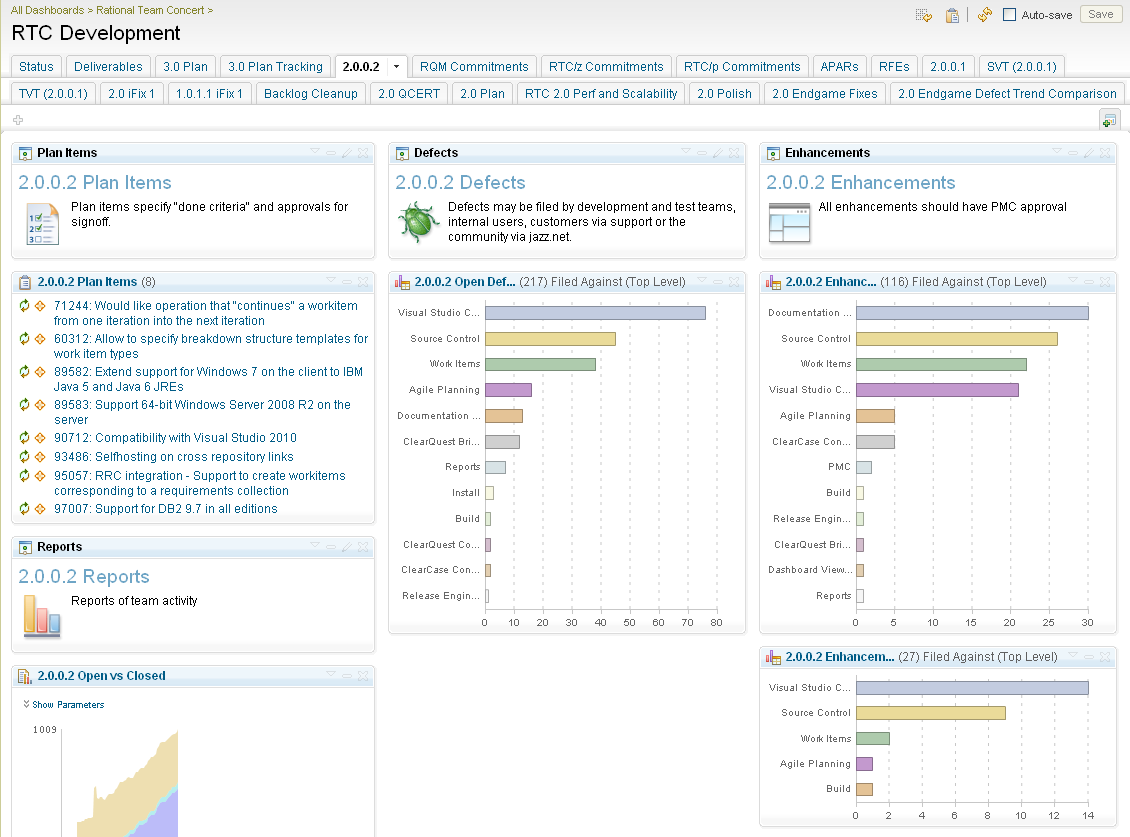This screenshot has width=1130, height=837.
Task: Open the 2.0.0.2 Enhancem... (27) widget menu triangle
Action: [x=1073, y=655]
